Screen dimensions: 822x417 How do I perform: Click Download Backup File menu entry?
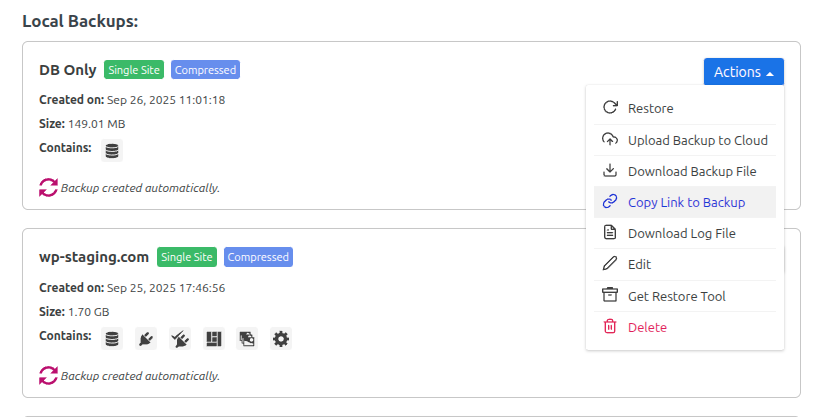coord(691,171)
